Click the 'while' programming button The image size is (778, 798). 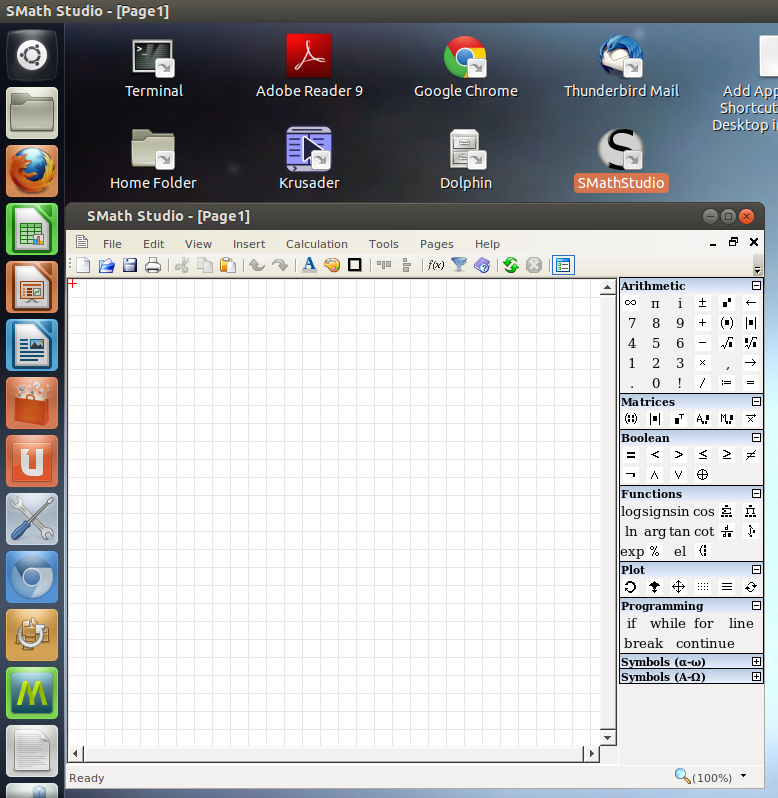pos(668,623)
